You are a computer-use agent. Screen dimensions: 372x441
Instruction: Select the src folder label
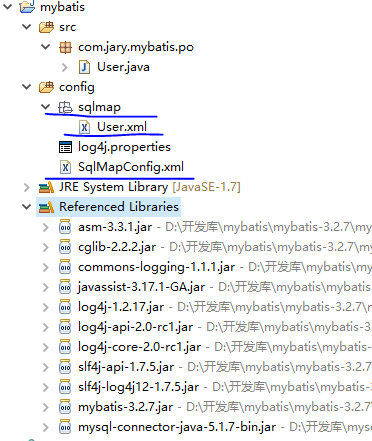[x=68, y=27]
